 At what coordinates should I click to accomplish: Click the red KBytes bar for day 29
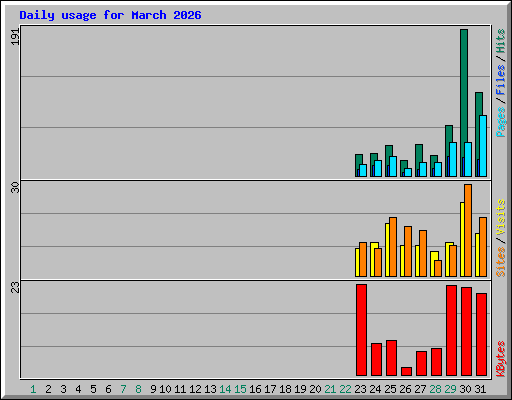click(x=451, y=330)
